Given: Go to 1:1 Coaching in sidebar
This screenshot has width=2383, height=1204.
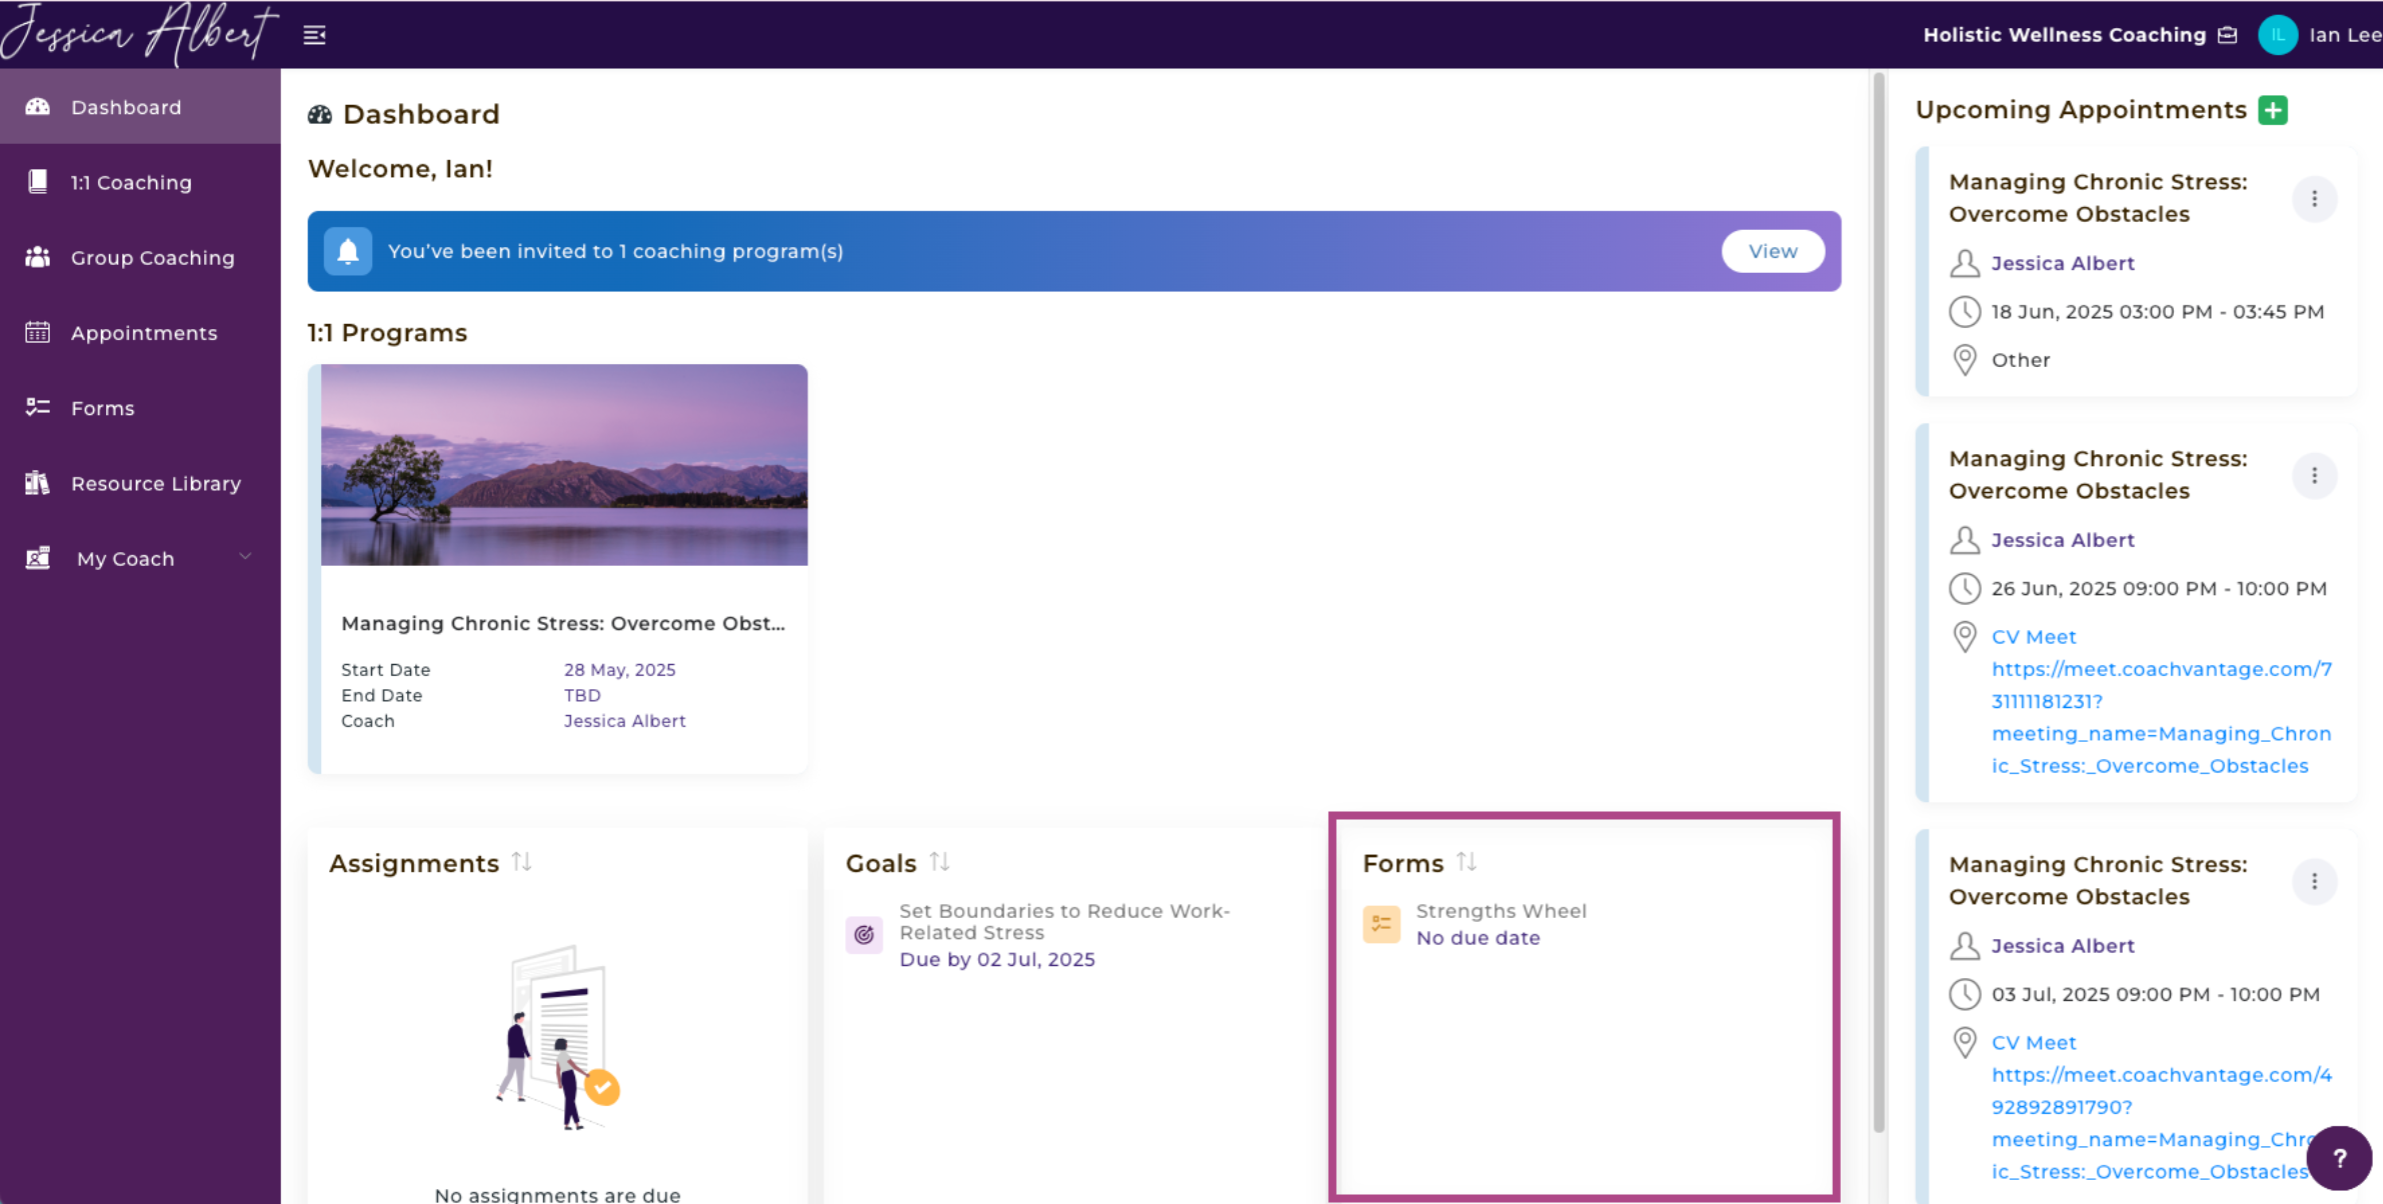Looking at the screenshot, I should (140, 182).
